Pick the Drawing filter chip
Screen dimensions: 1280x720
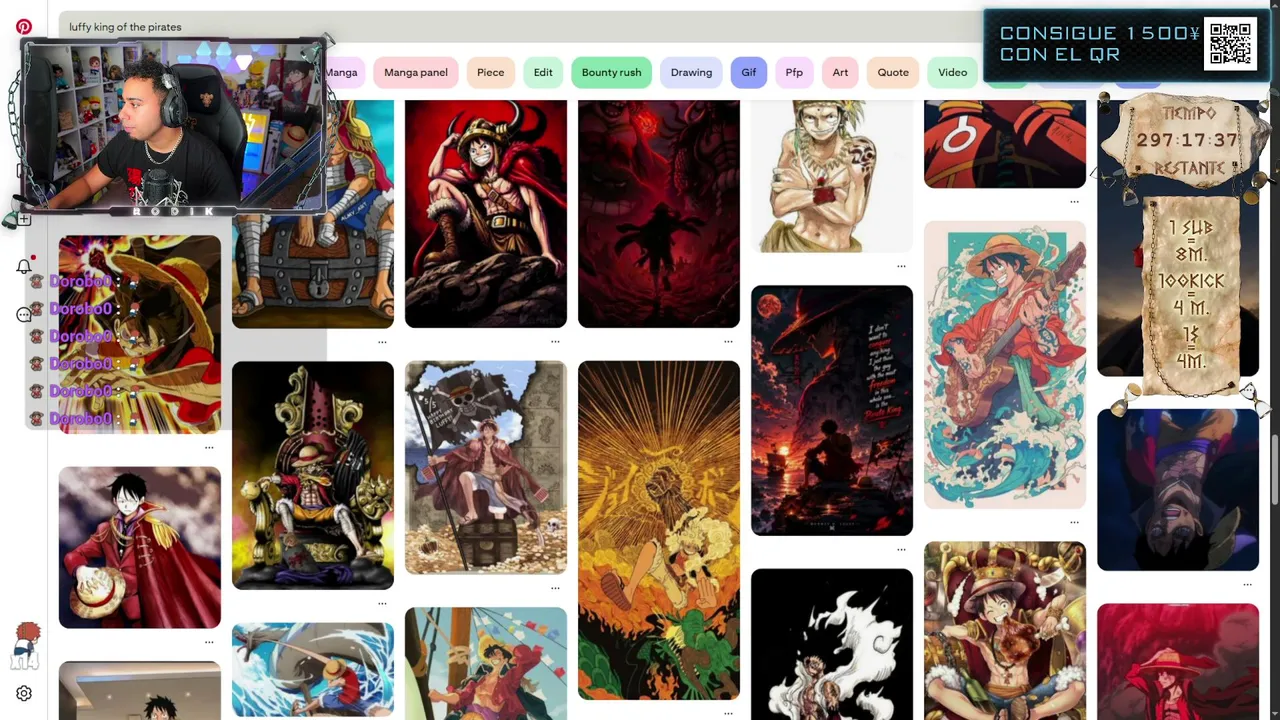pos(691,72)
